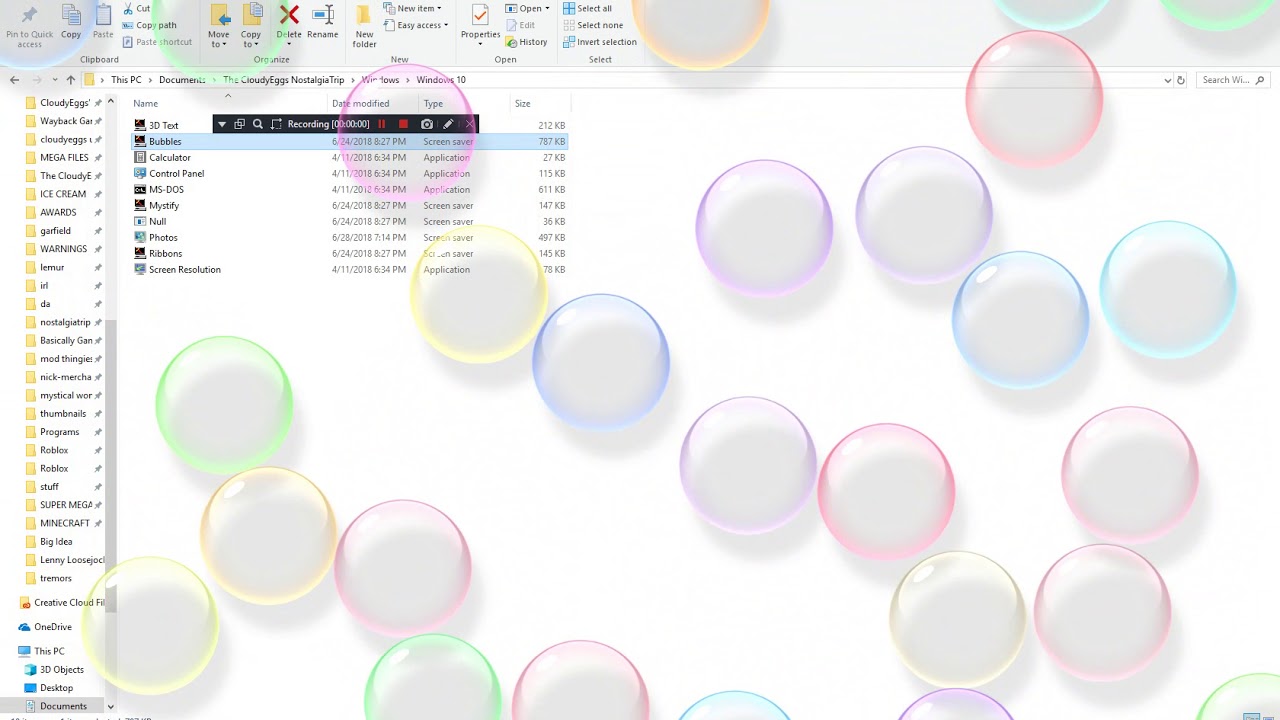1280x720 pixels.
Task: Sort by the Date modified column header
Action: click(x=360, y=104)
